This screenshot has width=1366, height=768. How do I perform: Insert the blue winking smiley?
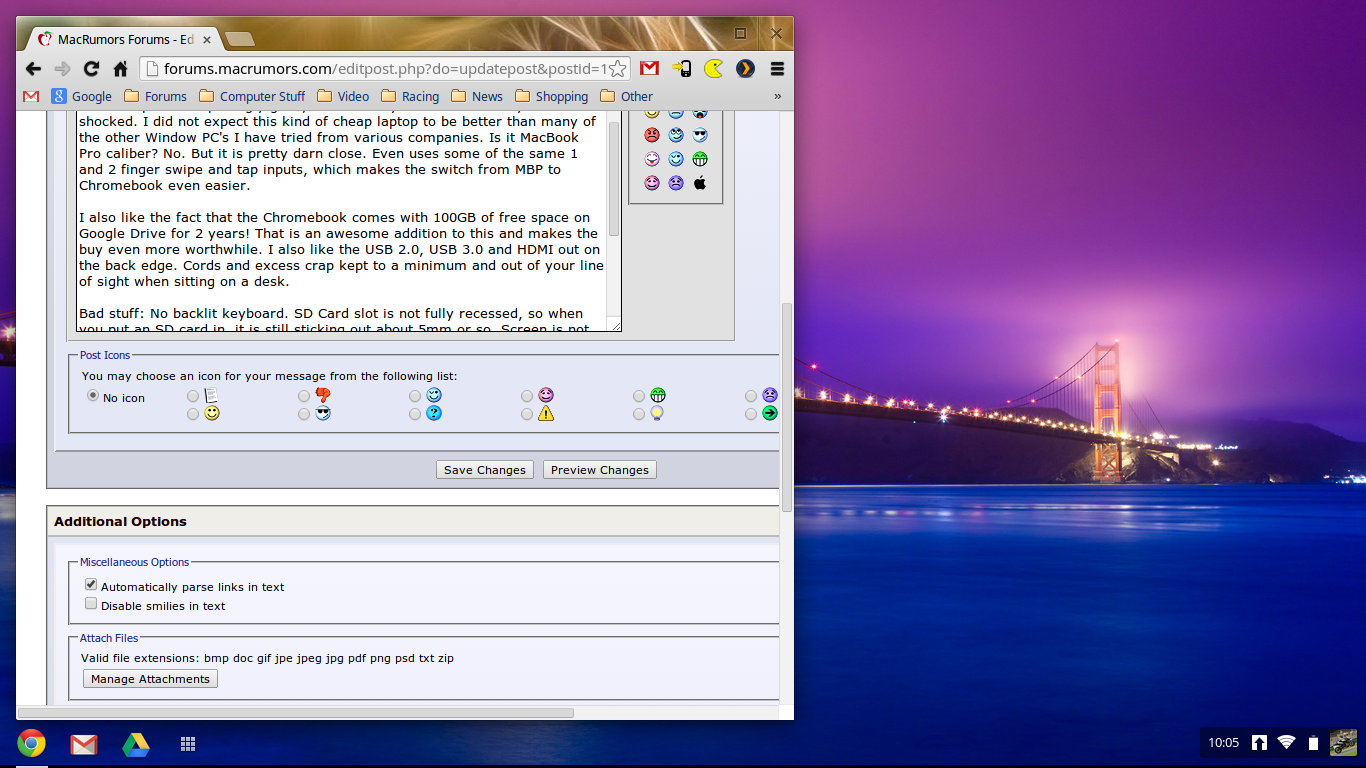(676, 159)
